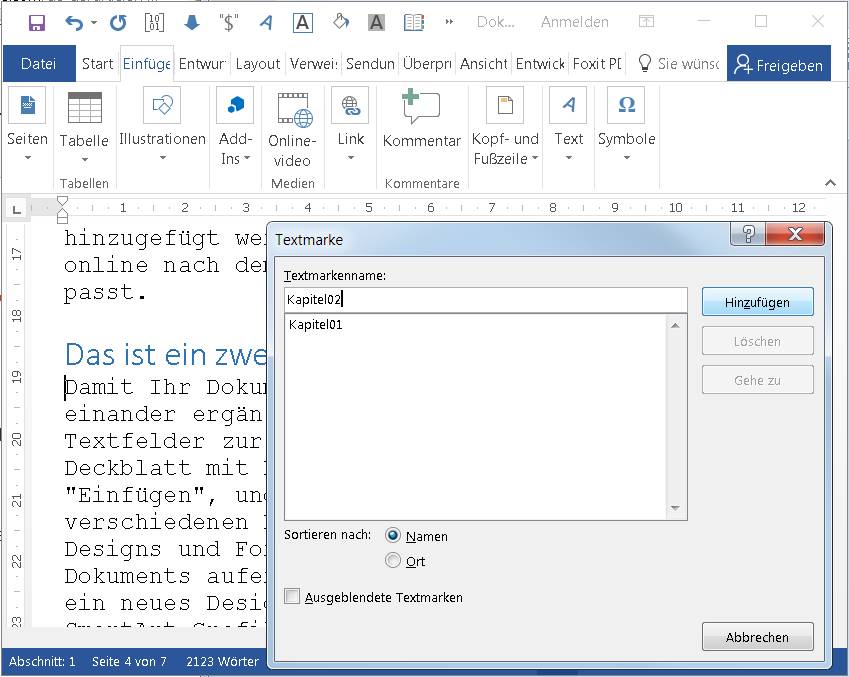The width and height of the screenshot is (849, 677).
Task: Open the Datei backstage menu
Action: point(39,63)
